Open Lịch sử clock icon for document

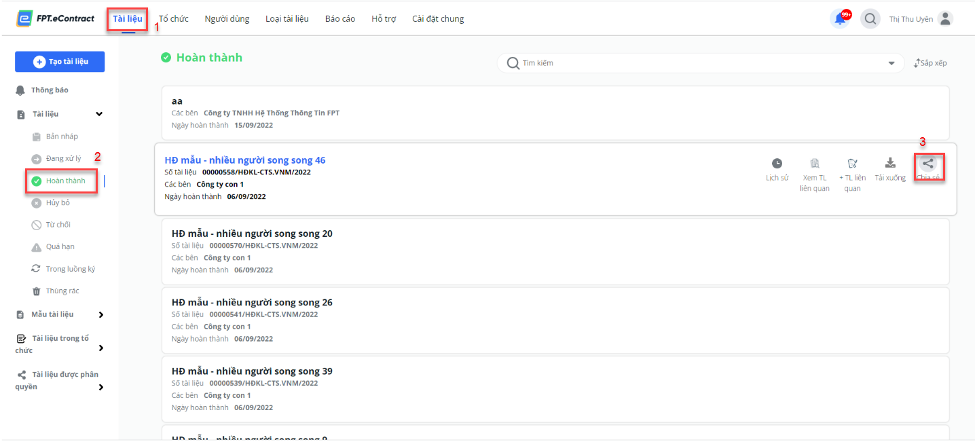pos(777,163)
